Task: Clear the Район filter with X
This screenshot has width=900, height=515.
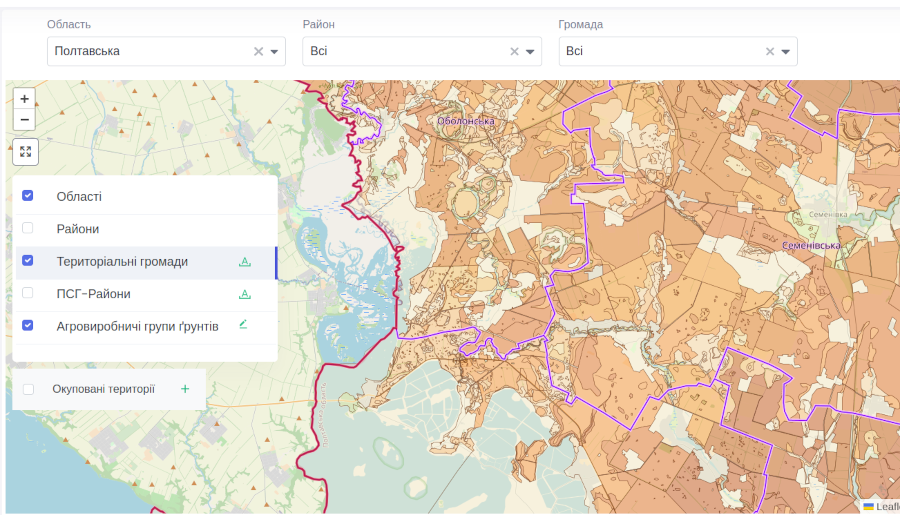Action: 515,51
